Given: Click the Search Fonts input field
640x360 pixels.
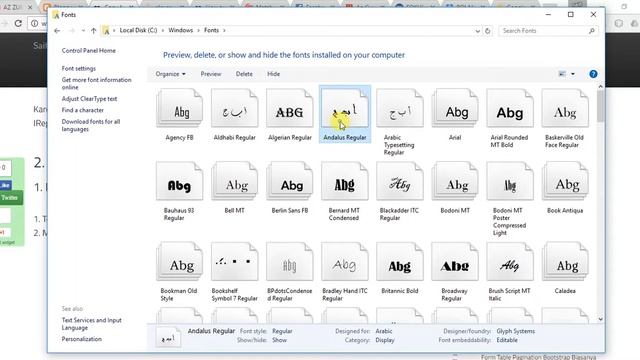Looking at the screenshot, I should click(x=547, y=31).
